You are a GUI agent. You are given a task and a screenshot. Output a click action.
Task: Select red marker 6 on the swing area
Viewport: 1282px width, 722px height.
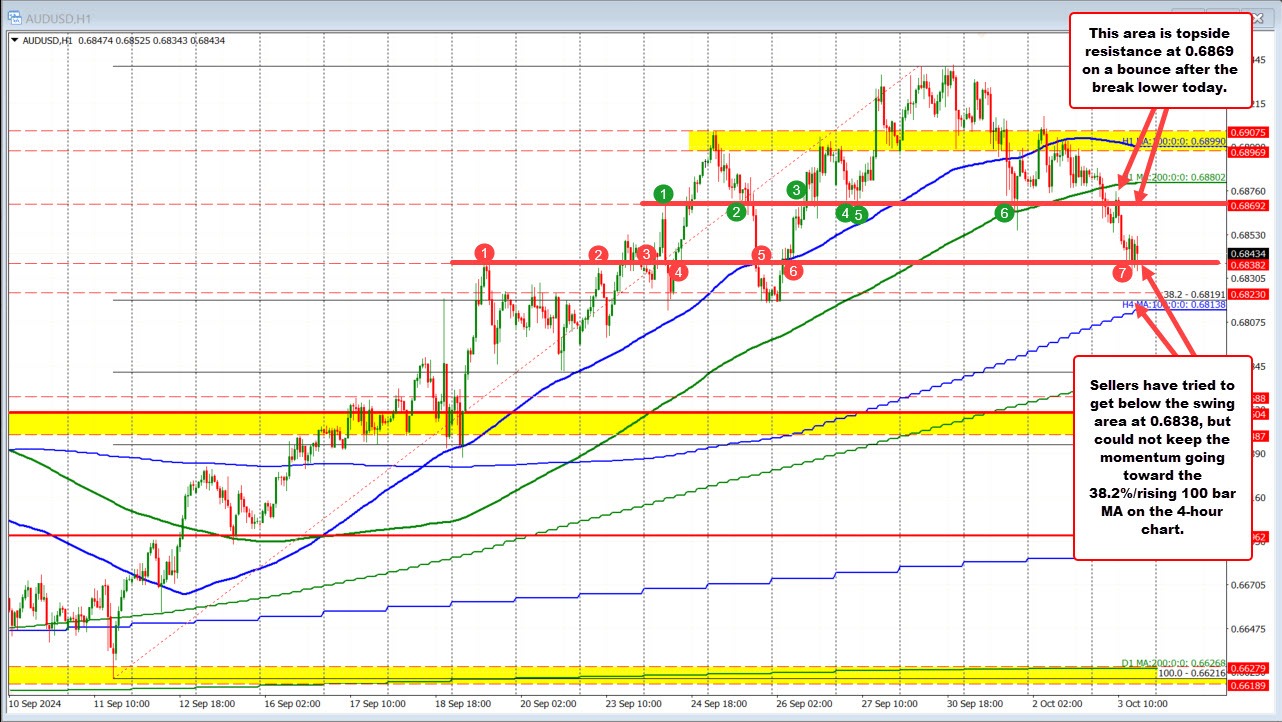pos(793,270)
